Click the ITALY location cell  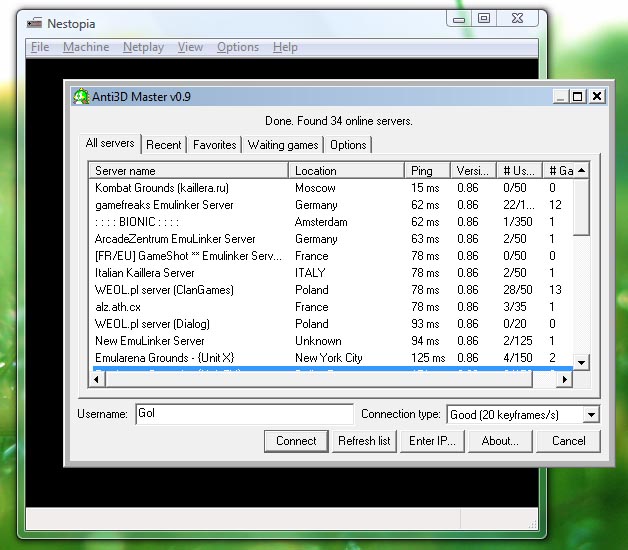(310, 273)
